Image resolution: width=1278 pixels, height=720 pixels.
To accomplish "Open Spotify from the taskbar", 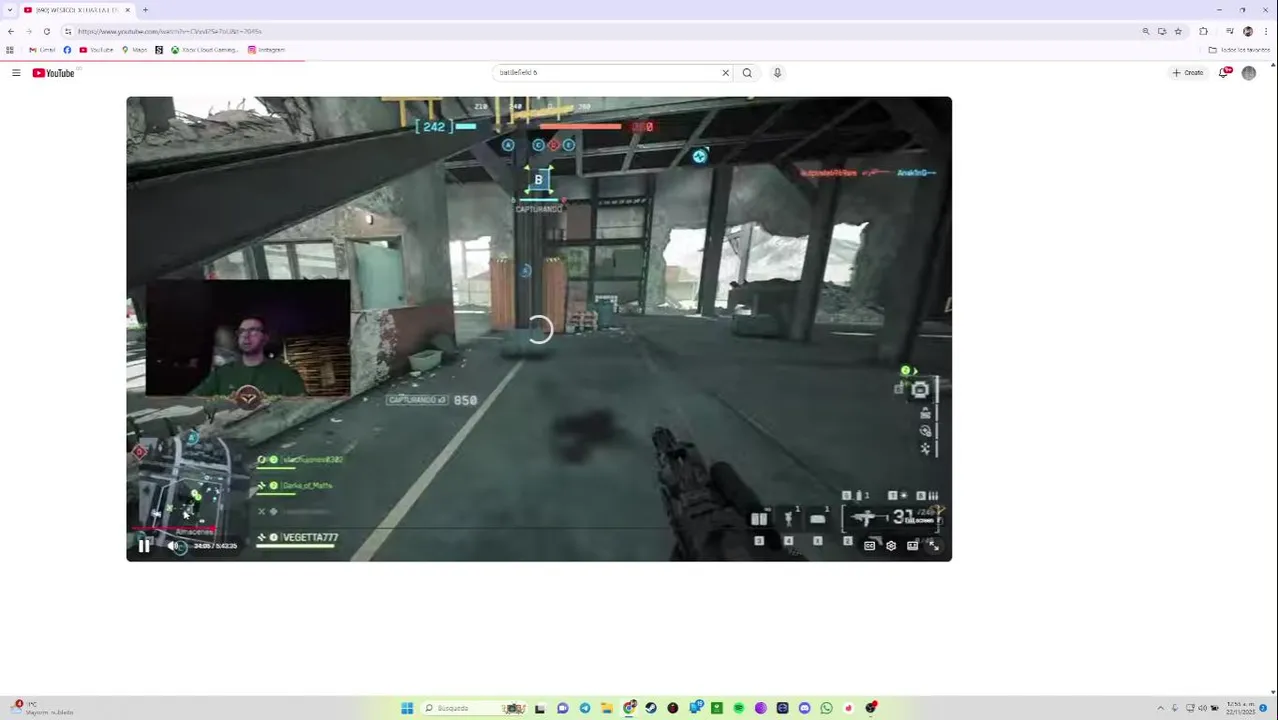I will click(739, 708).
